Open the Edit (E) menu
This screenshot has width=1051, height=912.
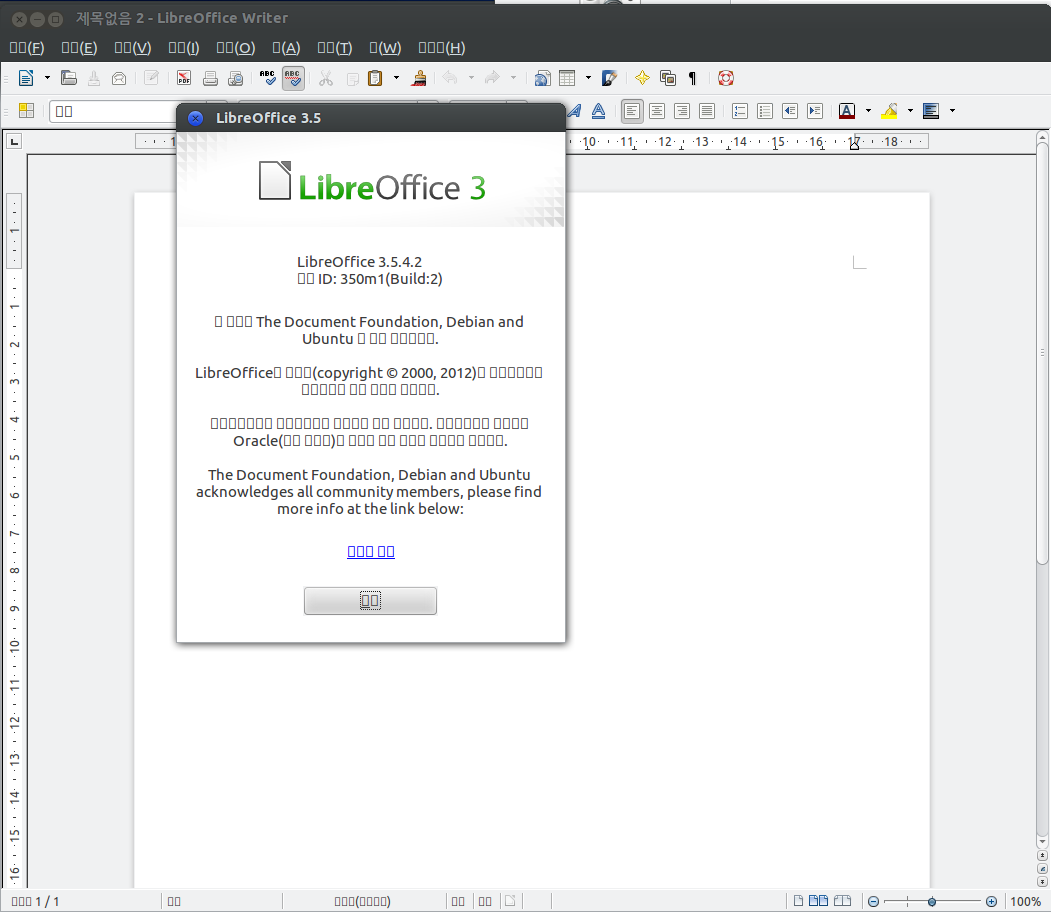click(79, 48)
